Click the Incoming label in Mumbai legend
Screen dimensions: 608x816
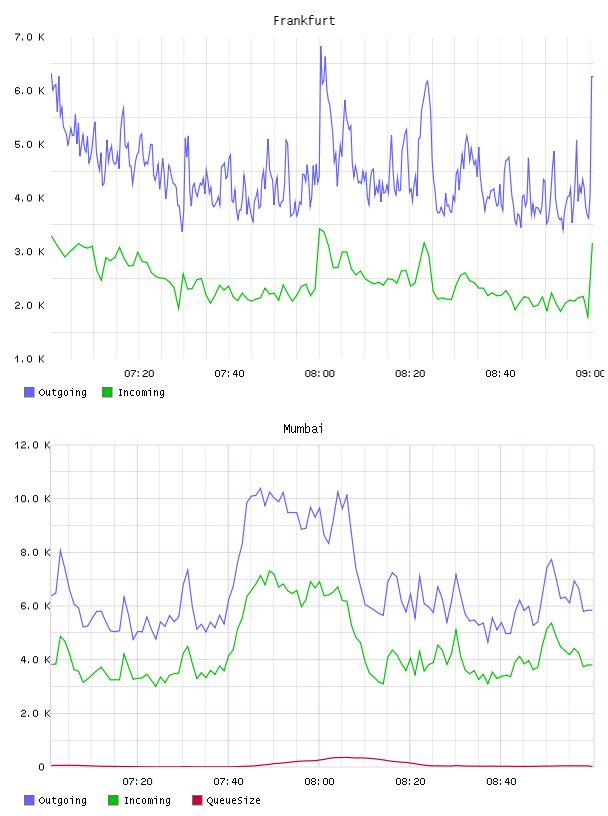point(147,800)
